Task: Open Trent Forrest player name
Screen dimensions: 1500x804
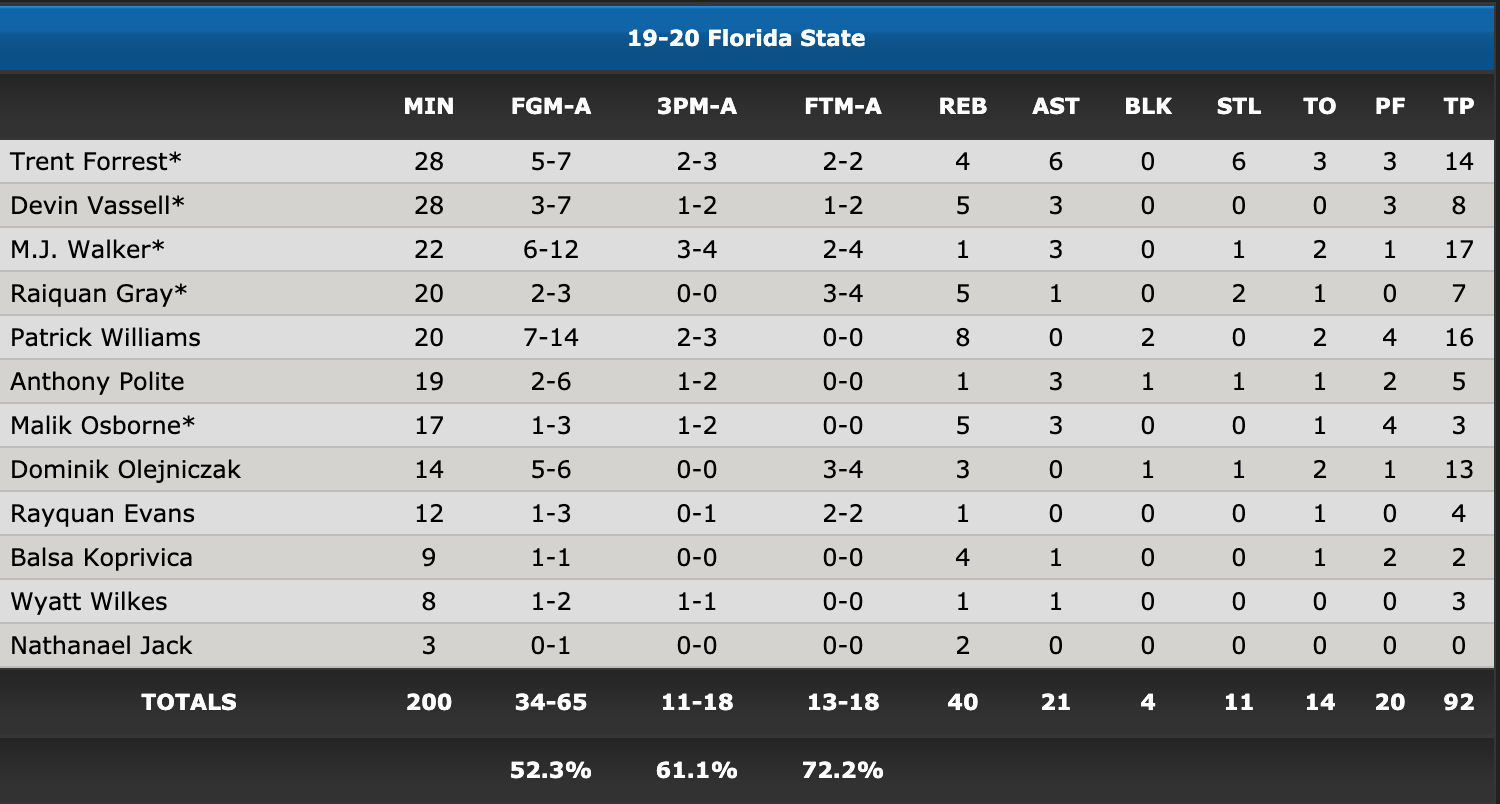Action: [96, 161]
